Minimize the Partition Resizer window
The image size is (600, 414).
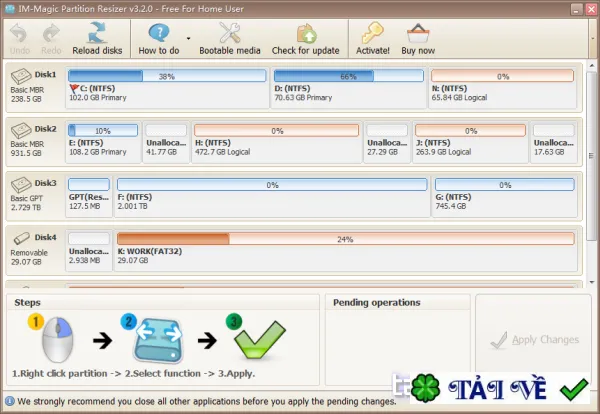(x=576, y=9)
